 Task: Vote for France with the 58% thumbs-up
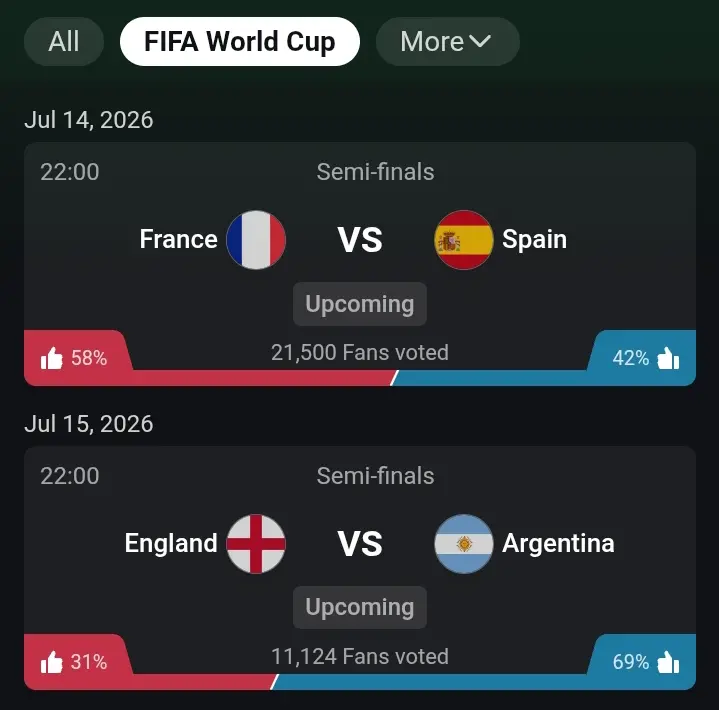(x=74, y=358)
